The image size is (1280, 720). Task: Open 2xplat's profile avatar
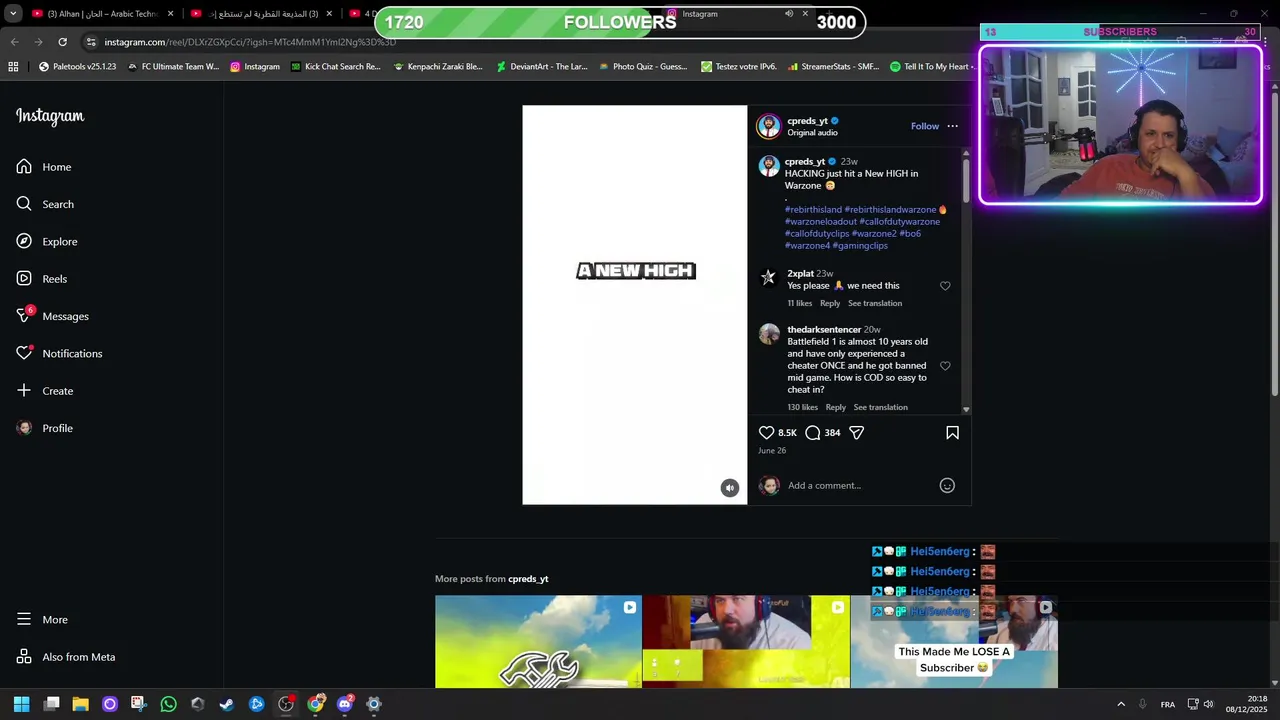click(x=768, y=278)
